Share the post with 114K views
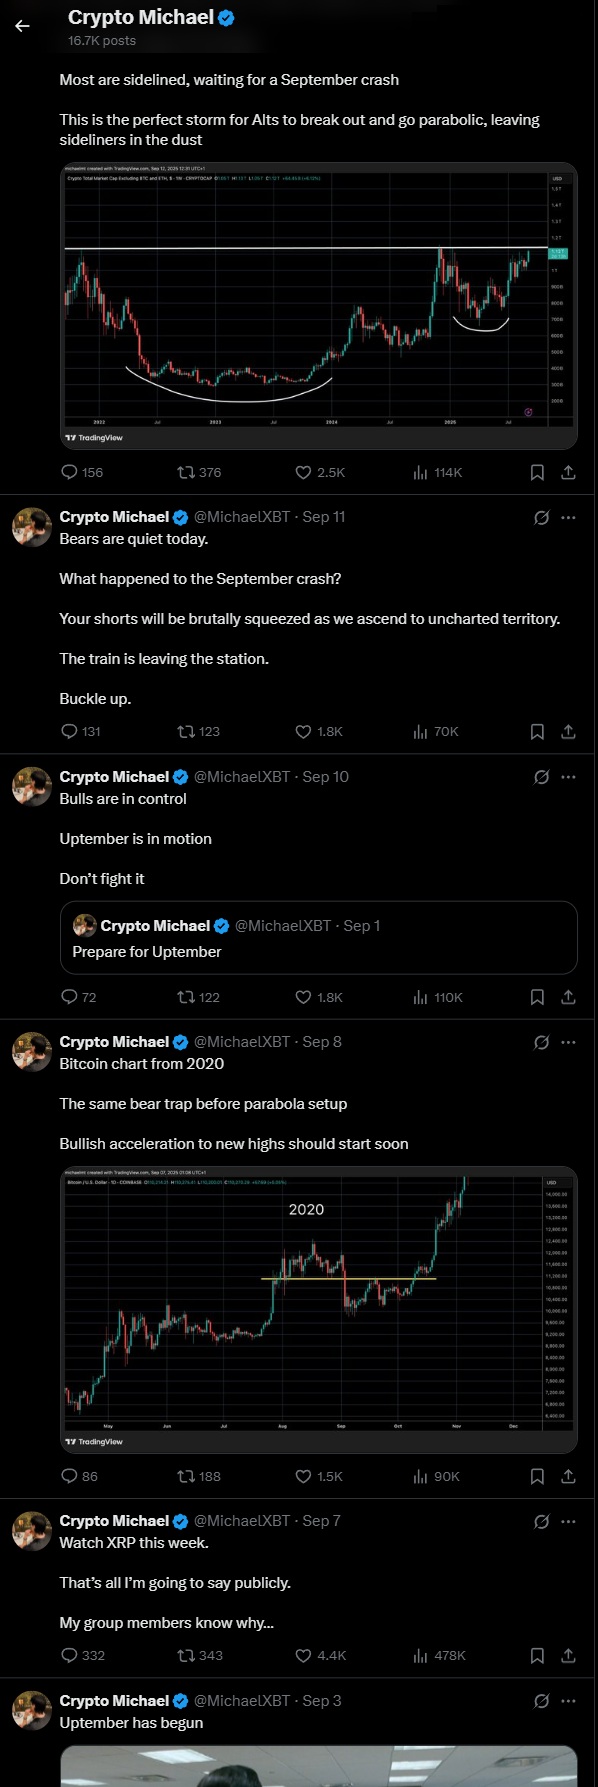598x1787 pixels. pos(568,472)
